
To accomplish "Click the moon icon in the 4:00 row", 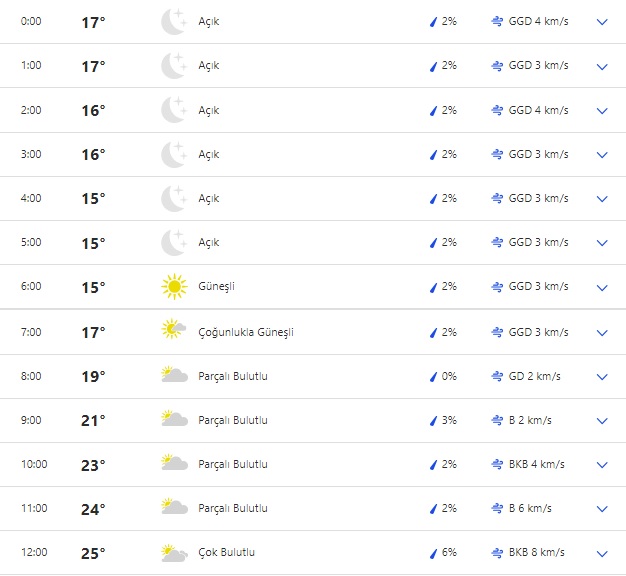I will pos(174,198).
